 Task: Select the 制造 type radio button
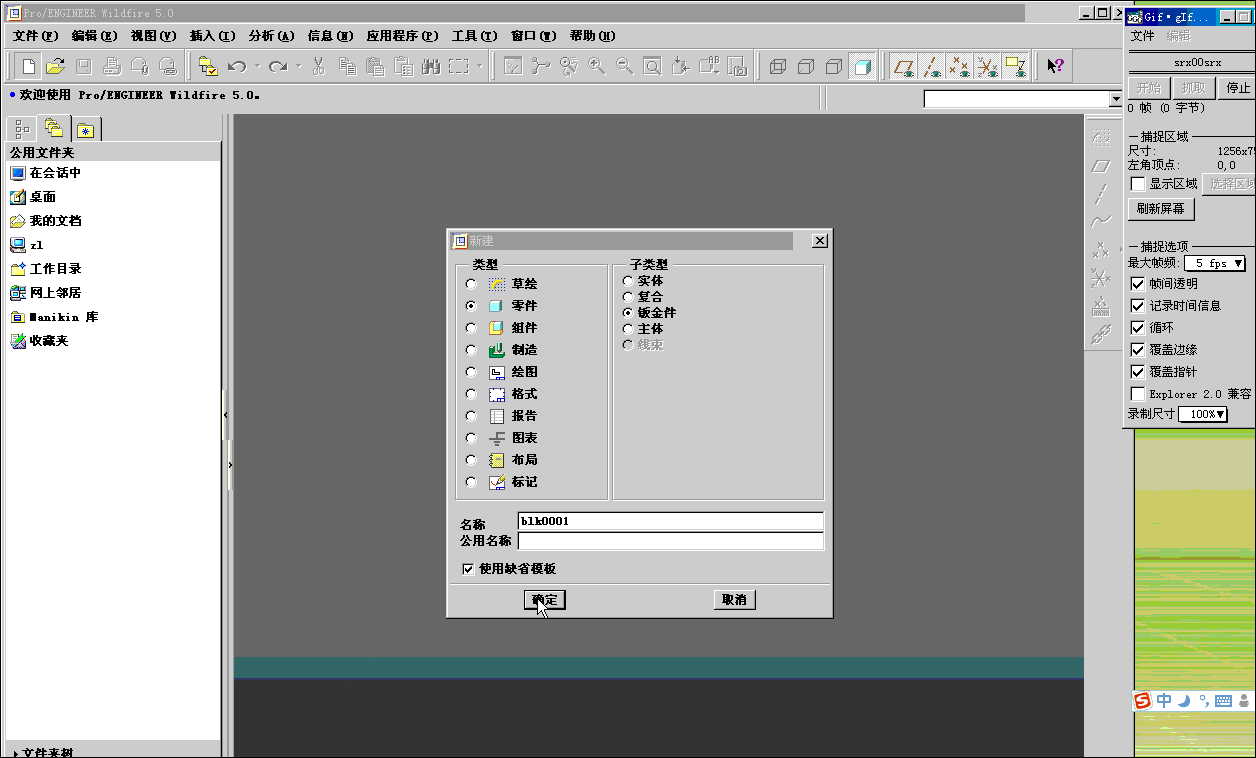tap(471, 350)
